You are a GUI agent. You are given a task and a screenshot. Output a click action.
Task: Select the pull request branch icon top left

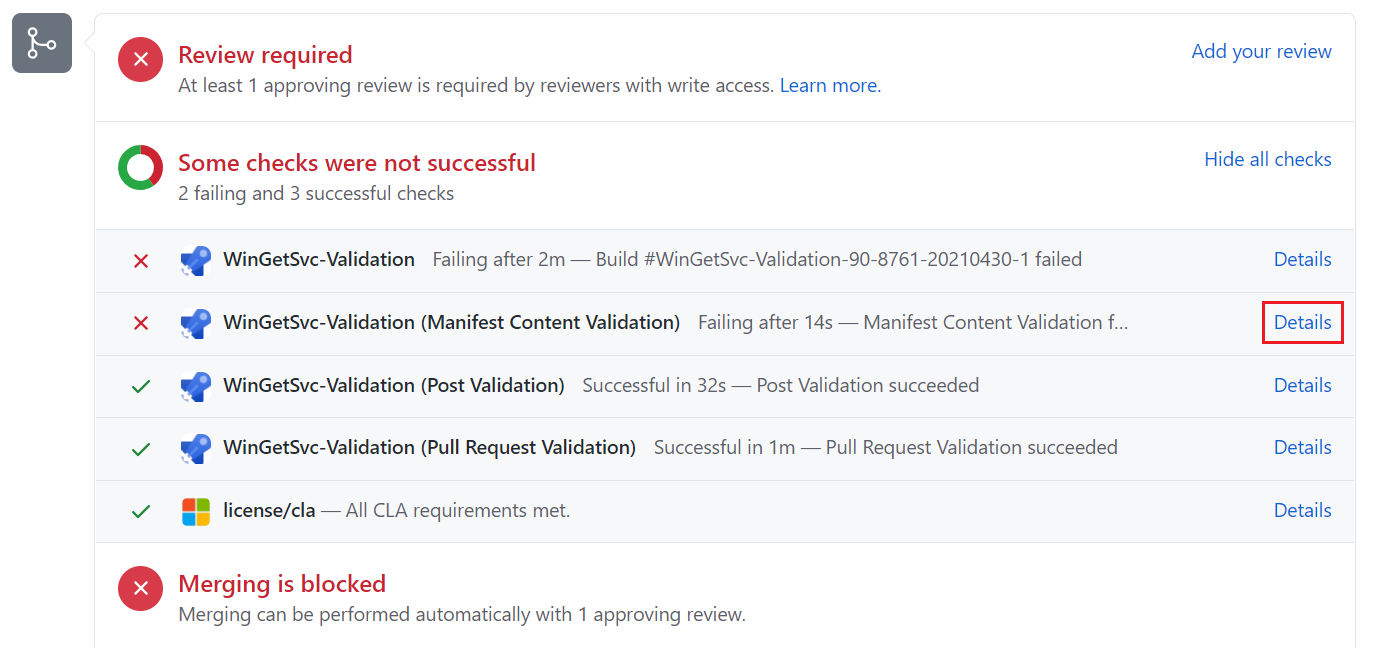pos(41,43)
